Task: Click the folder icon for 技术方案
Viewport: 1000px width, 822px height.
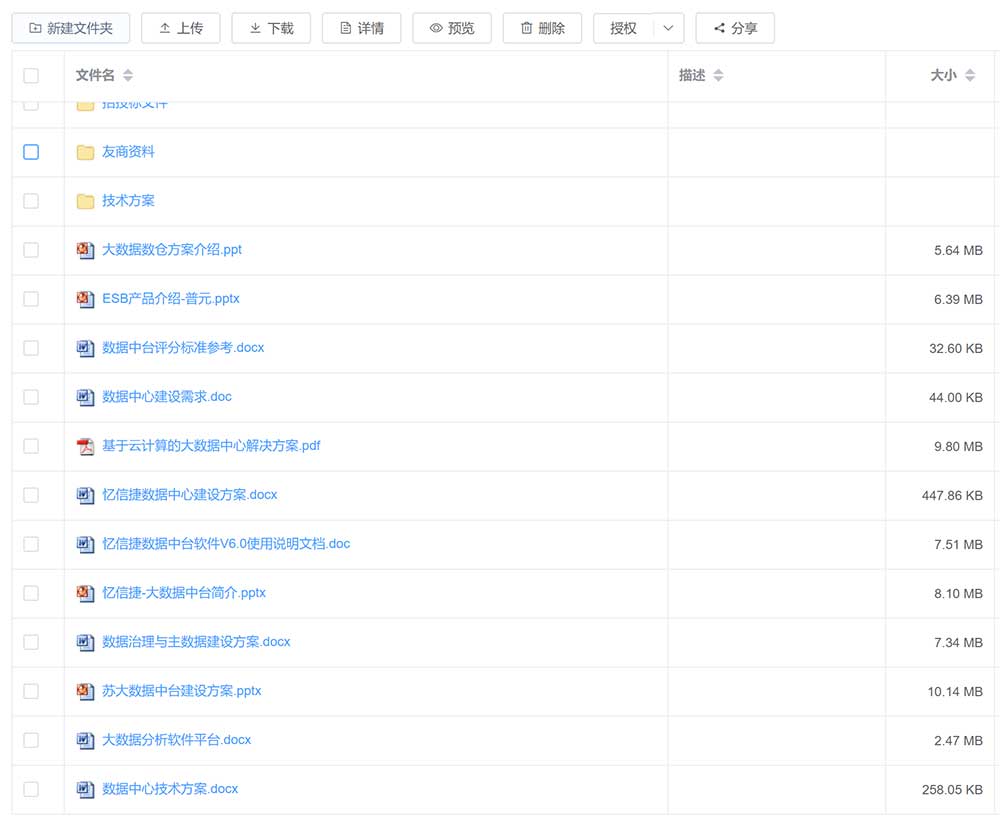Action: click(x=86, y=201)
